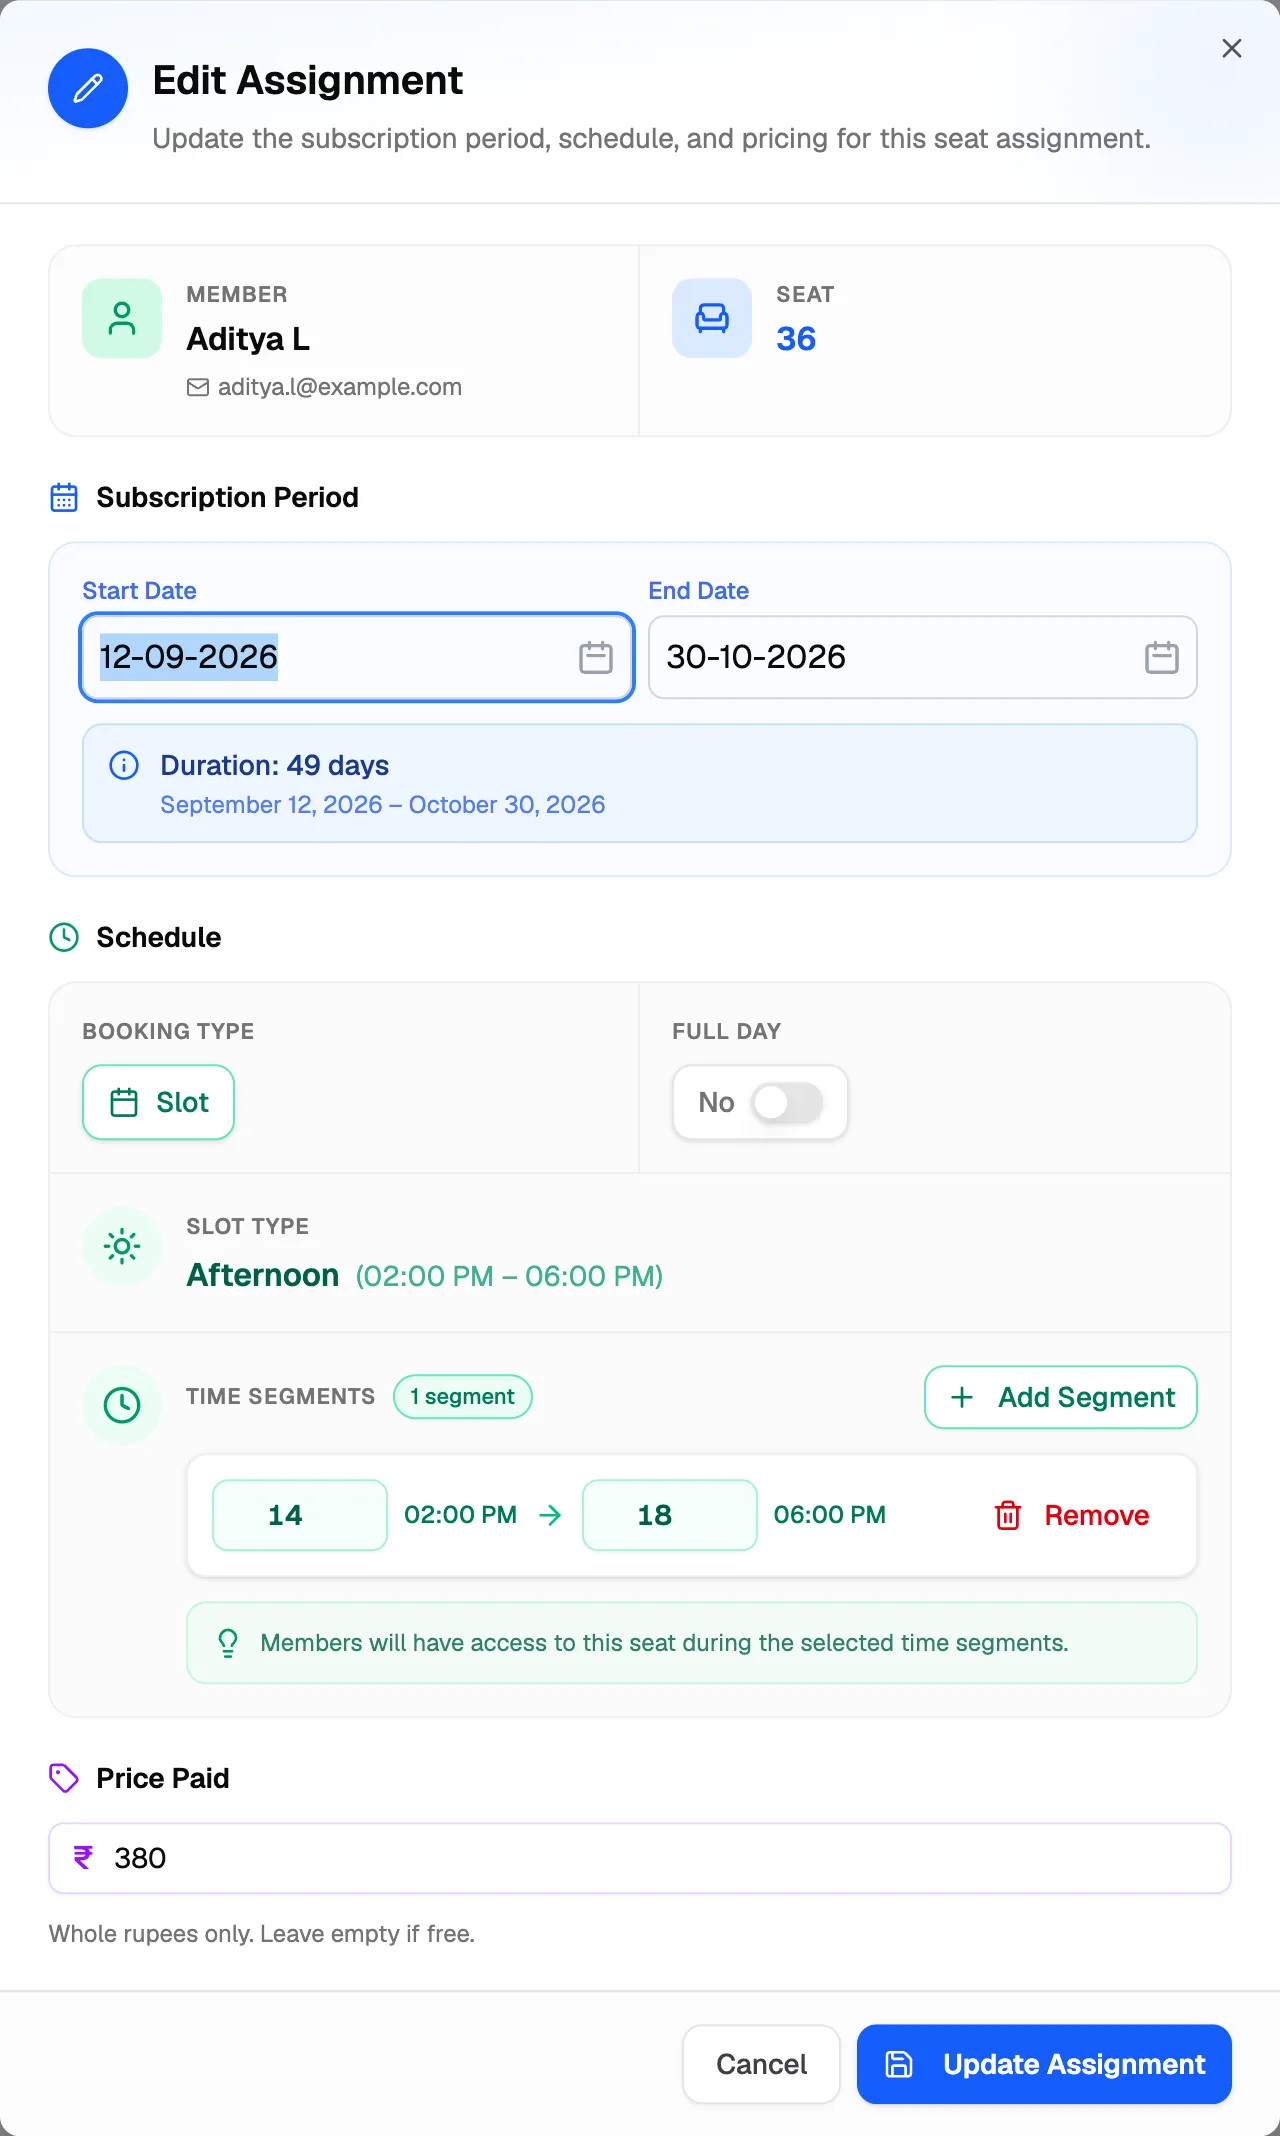Close the Edit Assignment dialog
This screenshot has height=2136, width=1280.
pos(1232,48)
